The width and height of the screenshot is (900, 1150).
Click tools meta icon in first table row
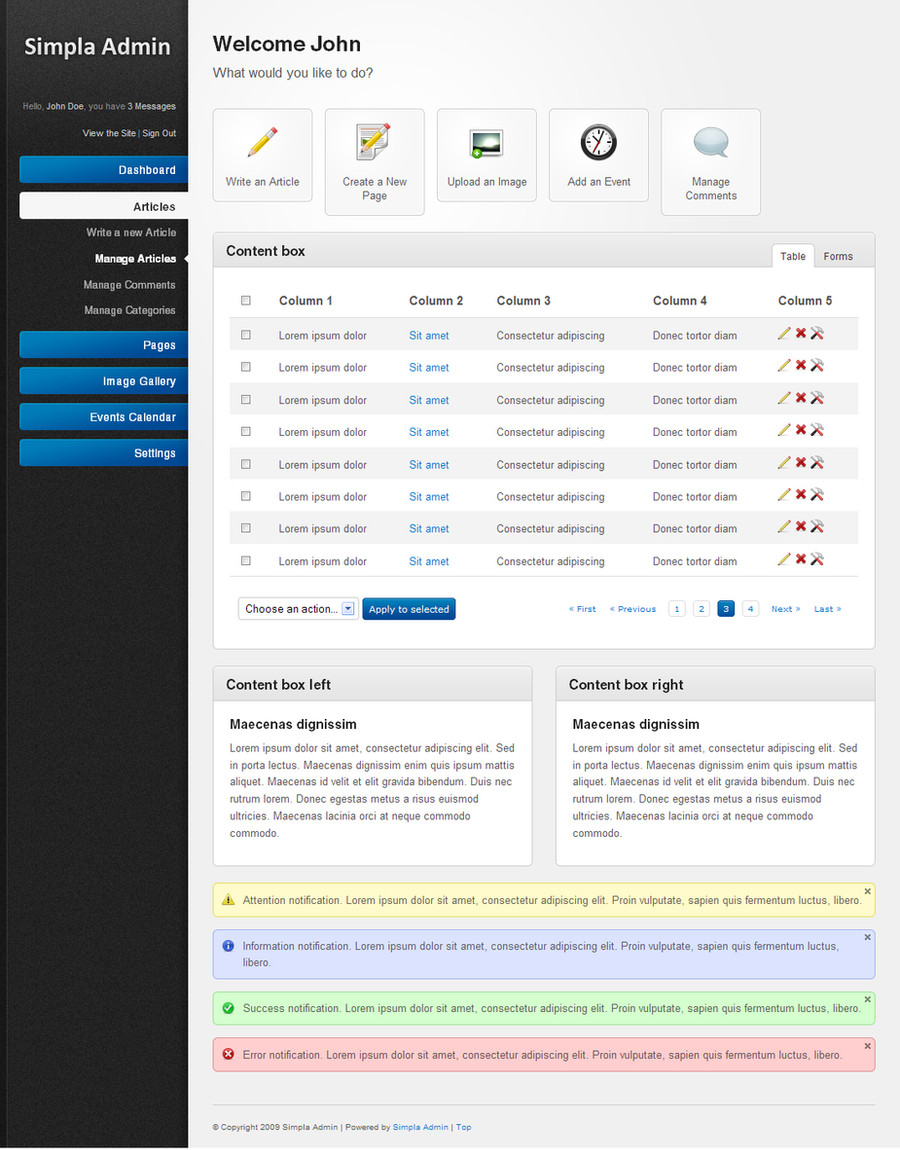(817, 333)
